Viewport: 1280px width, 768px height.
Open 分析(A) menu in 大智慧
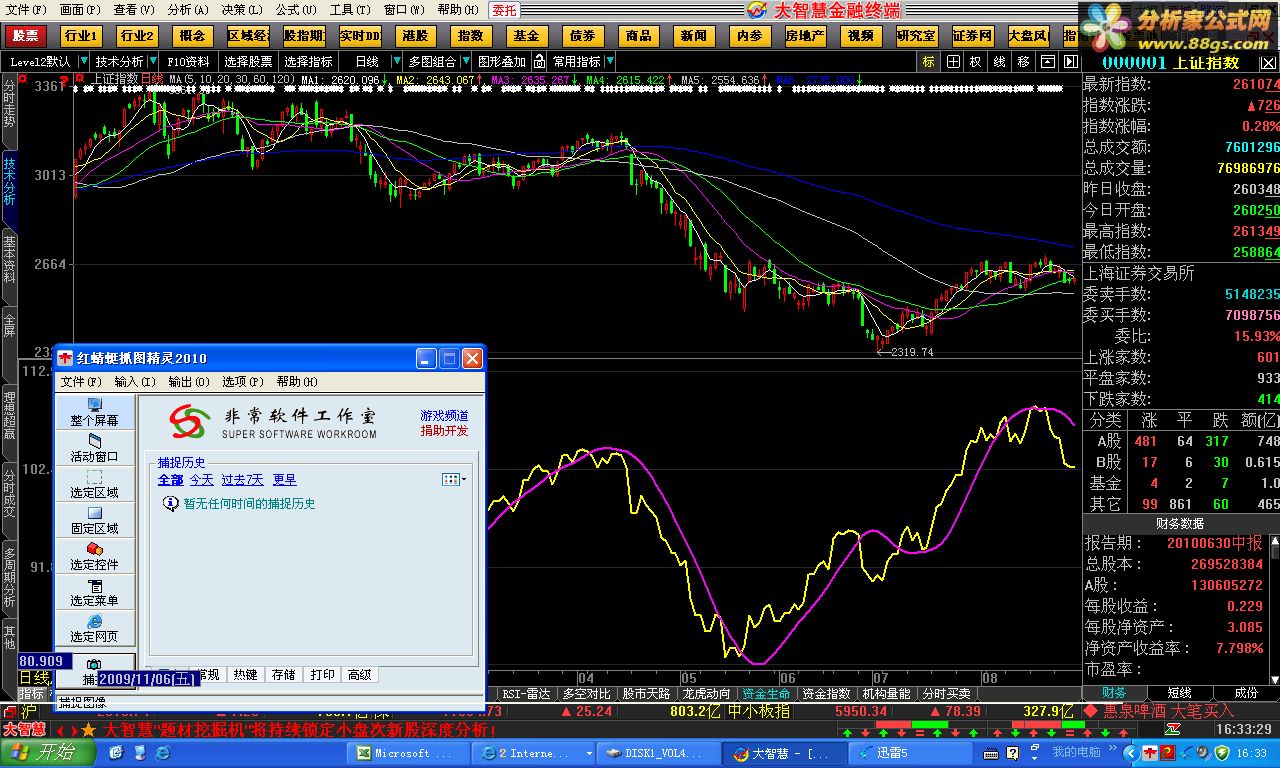pos(187,9)
